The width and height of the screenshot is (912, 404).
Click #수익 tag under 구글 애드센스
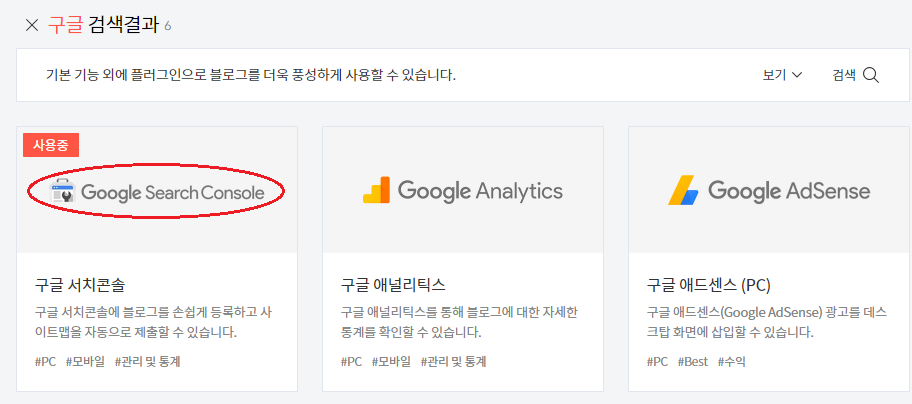click(732, 362)
